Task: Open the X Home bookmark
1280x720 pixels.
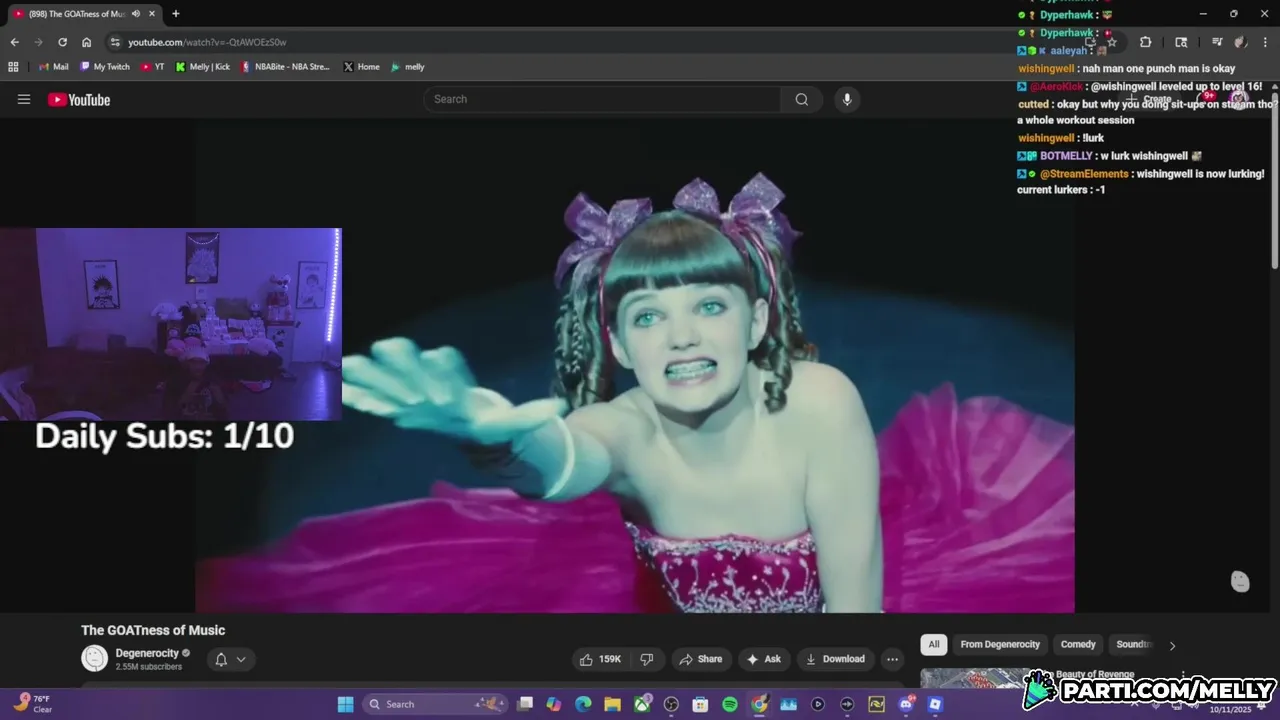Action: pyautogui.click(x=361, y=67)
